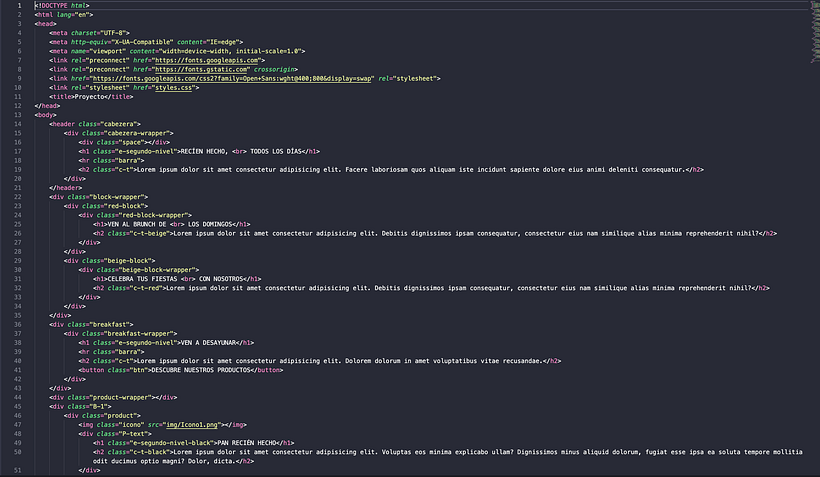Click the "c-t-red" class name

pyautogui.click(x=146, y=288)
